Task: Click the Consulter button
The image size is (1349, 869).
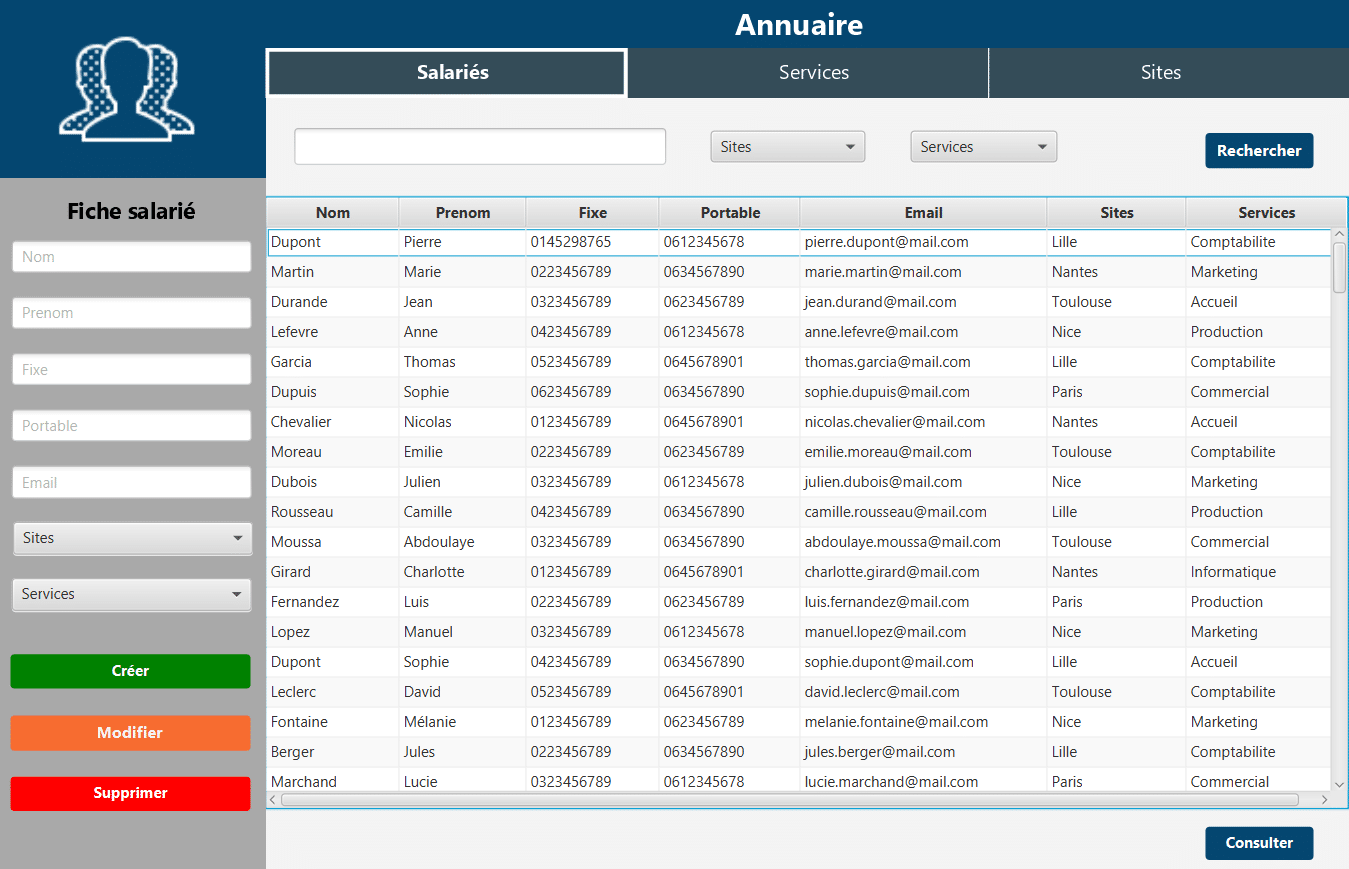Action: tap(1258, 843)
